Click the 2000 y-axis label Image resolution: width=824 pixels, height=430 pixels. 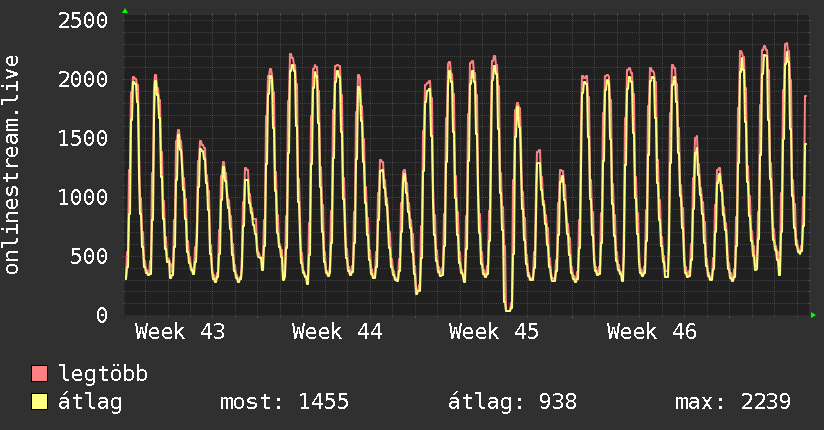(83, 79)
